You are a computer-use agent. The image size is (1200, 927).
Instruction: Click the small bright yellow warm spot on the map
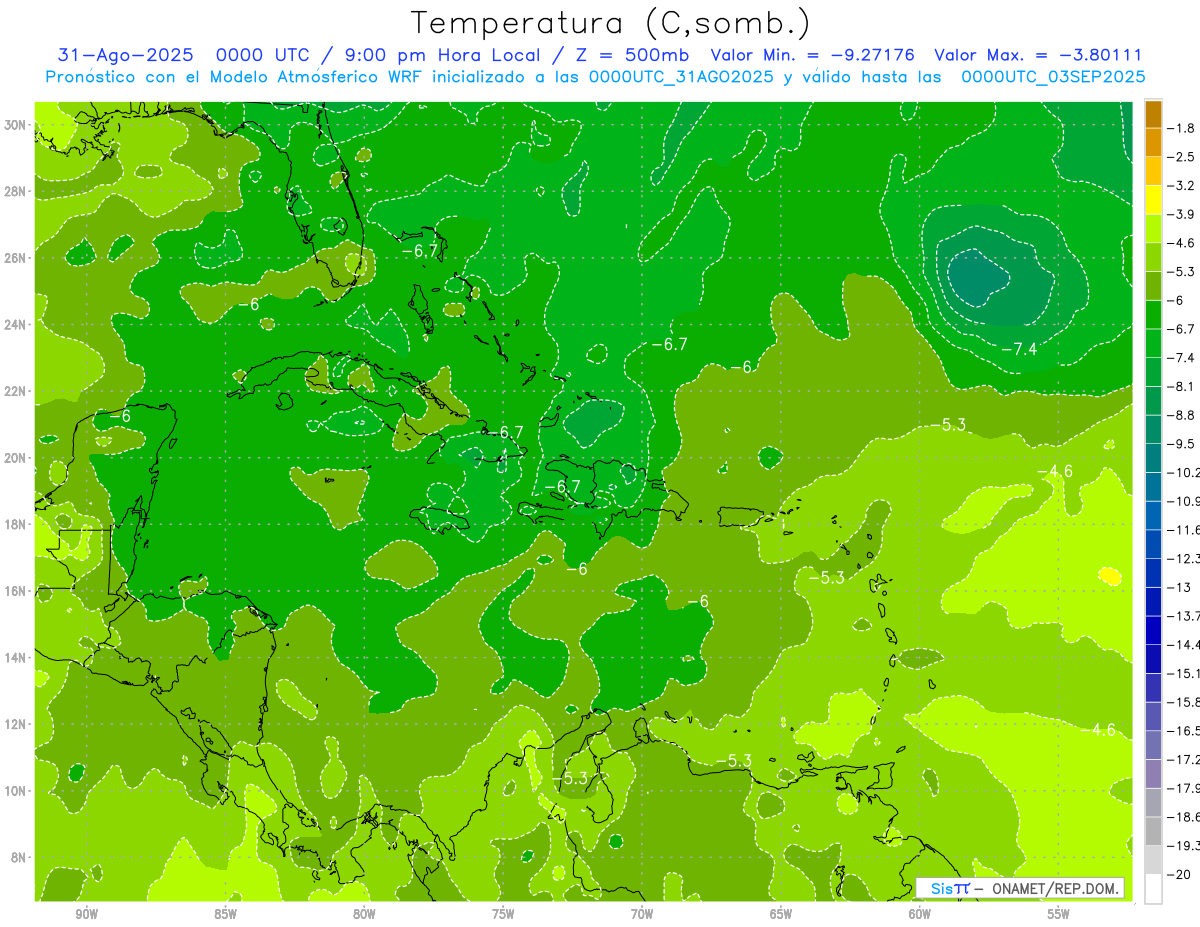(x=1109, y=576)
